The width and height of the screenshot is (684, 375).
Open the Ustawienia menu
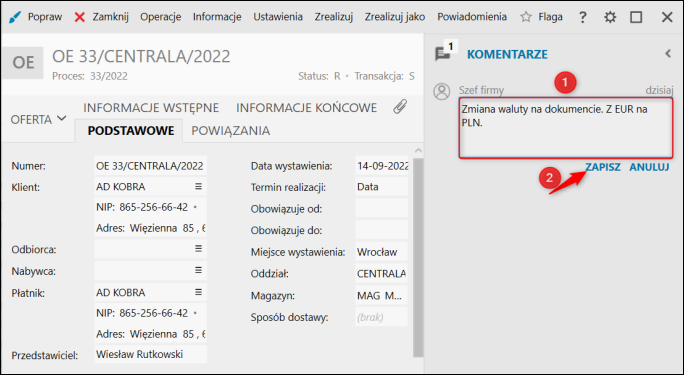coord(278,17)
